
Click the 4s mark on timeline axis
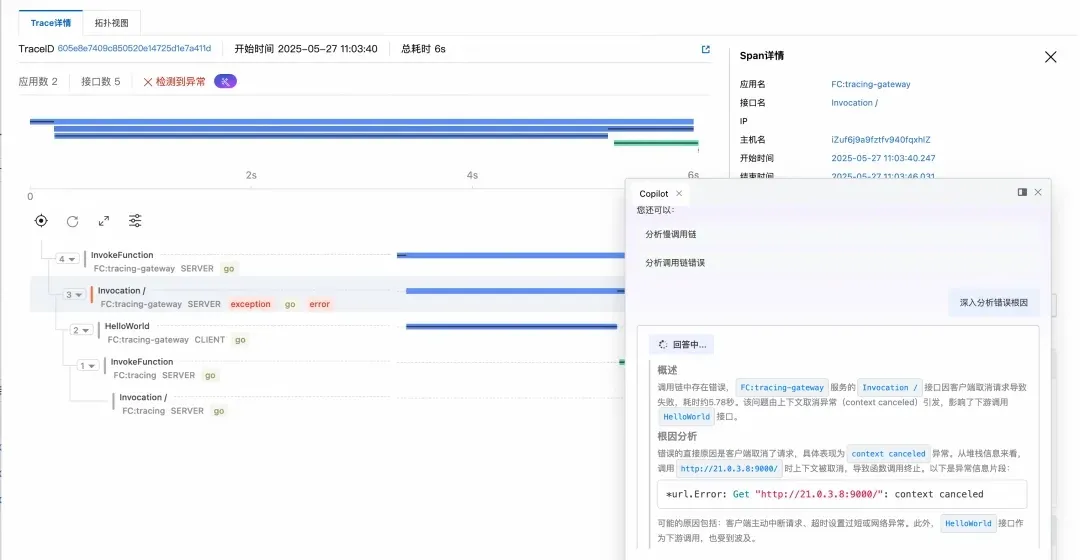472,175
